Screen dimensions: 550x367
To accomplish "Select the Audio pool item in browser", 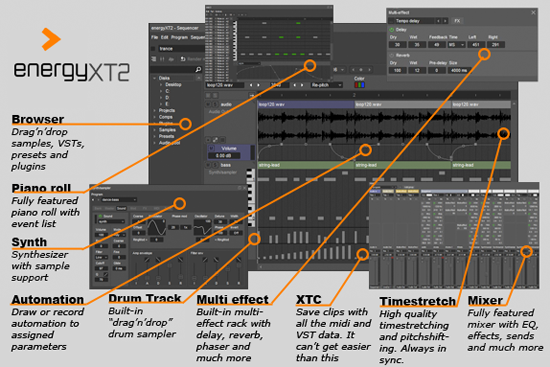I will 169,143.
